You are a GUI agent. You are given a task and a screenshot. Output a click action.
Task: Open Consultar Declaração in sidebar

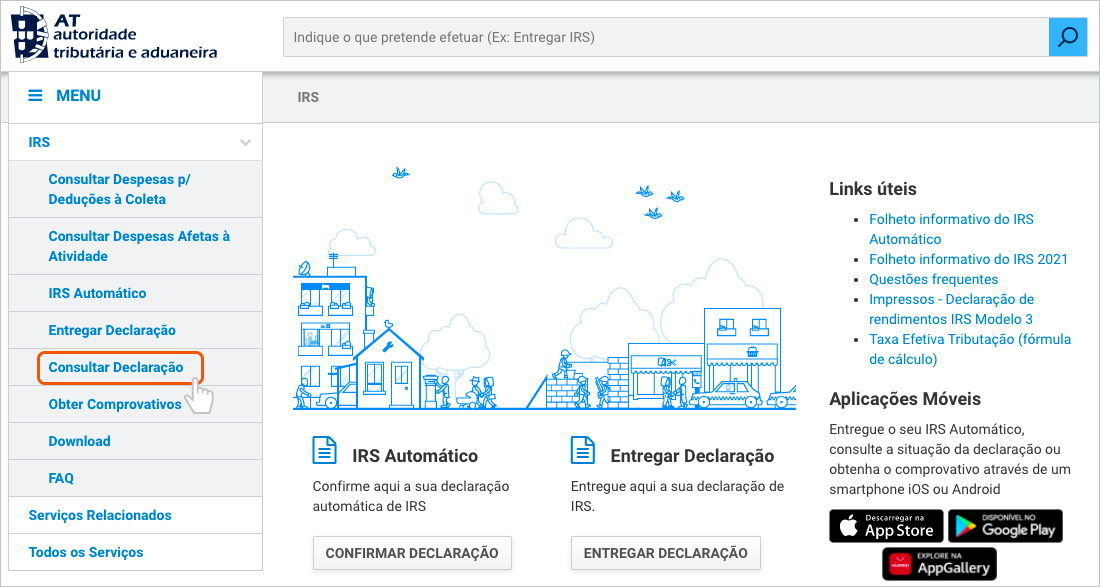pyautogui.click(x=116, y=367)
